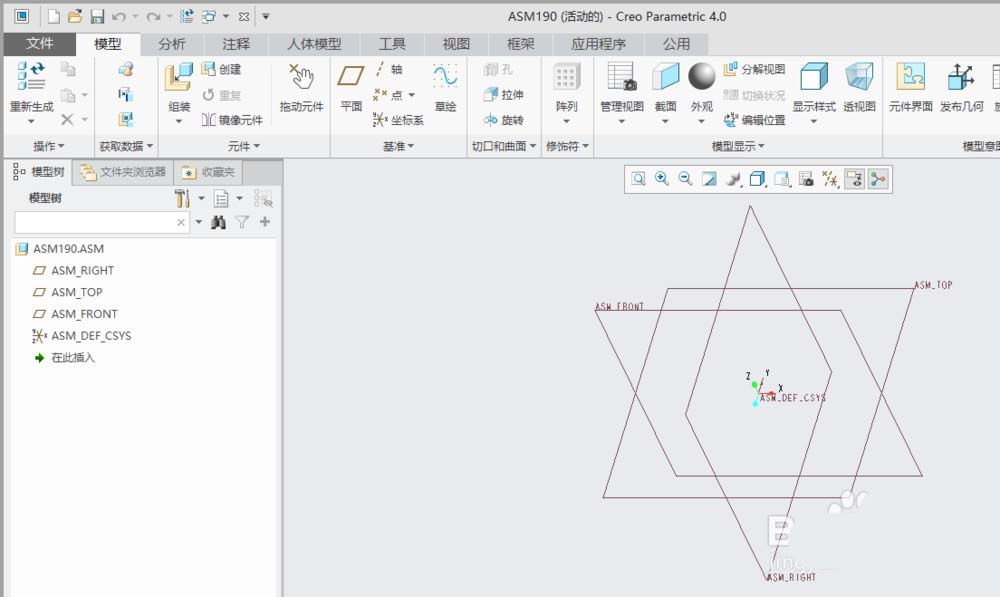Toggle the spin center display icon
Screen dimensions: 1000x597
(878, 179)
